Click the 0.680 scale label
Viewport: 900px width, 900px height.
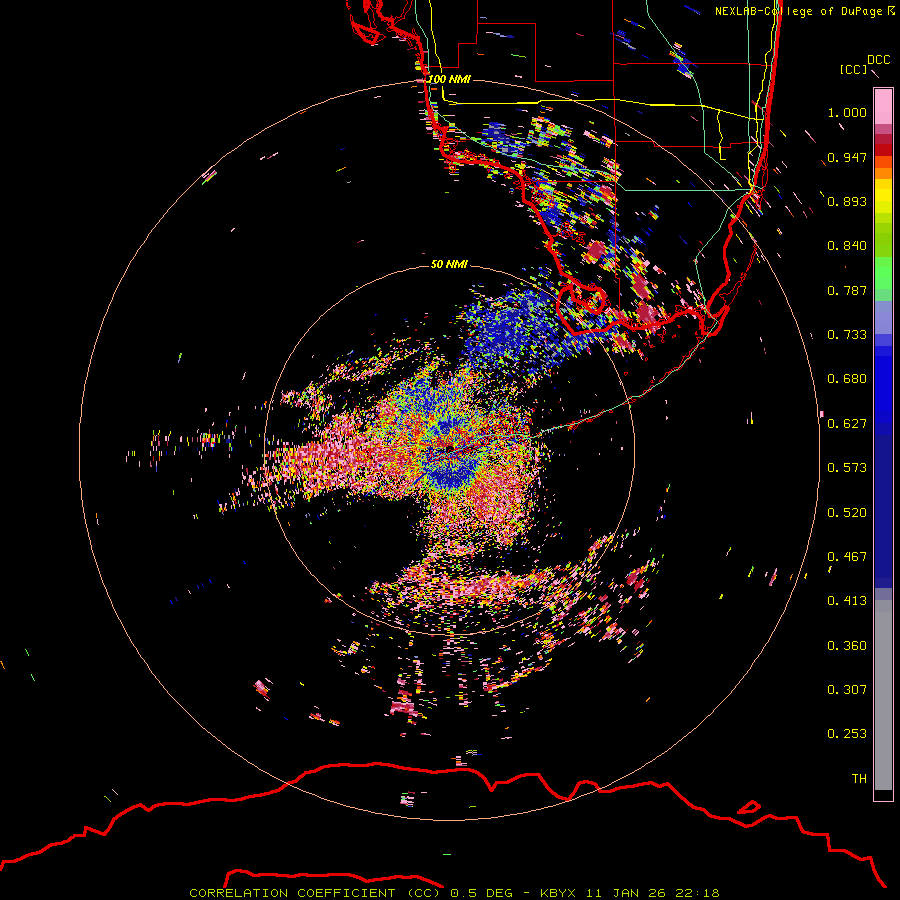click(847, 379)
